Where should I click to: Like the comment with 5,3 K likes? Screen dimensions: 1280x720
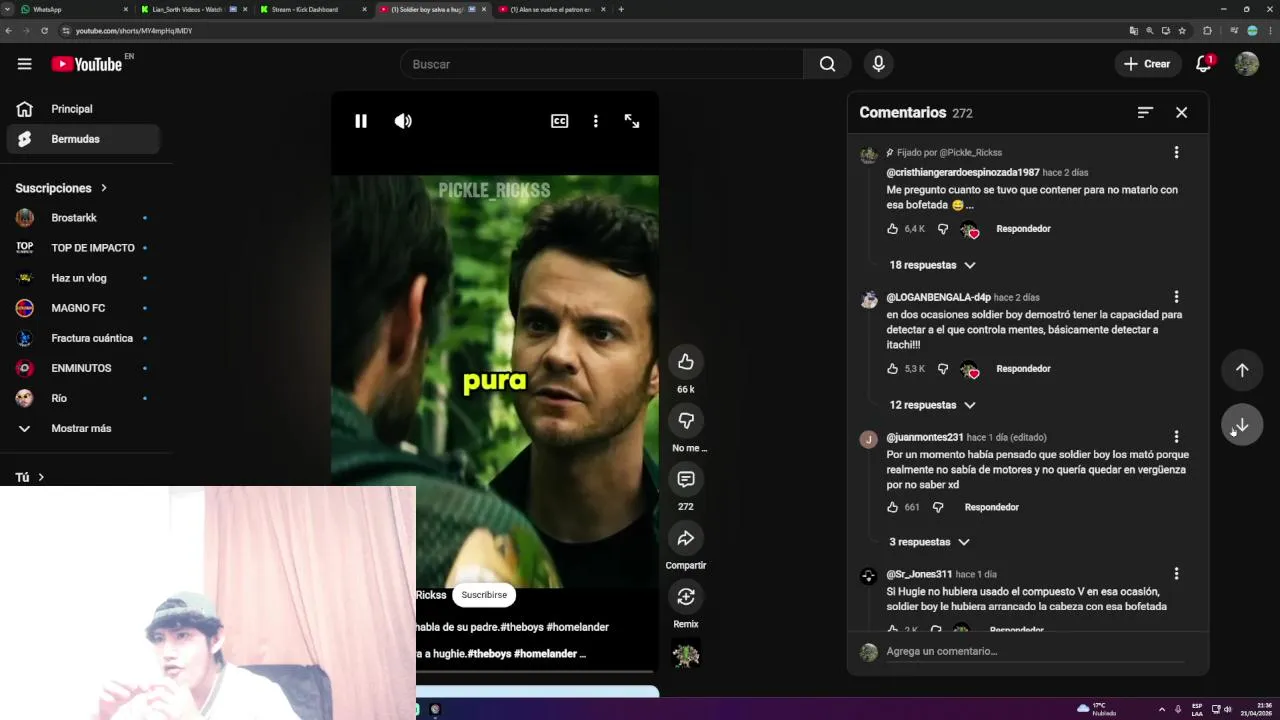coord(892,369)
